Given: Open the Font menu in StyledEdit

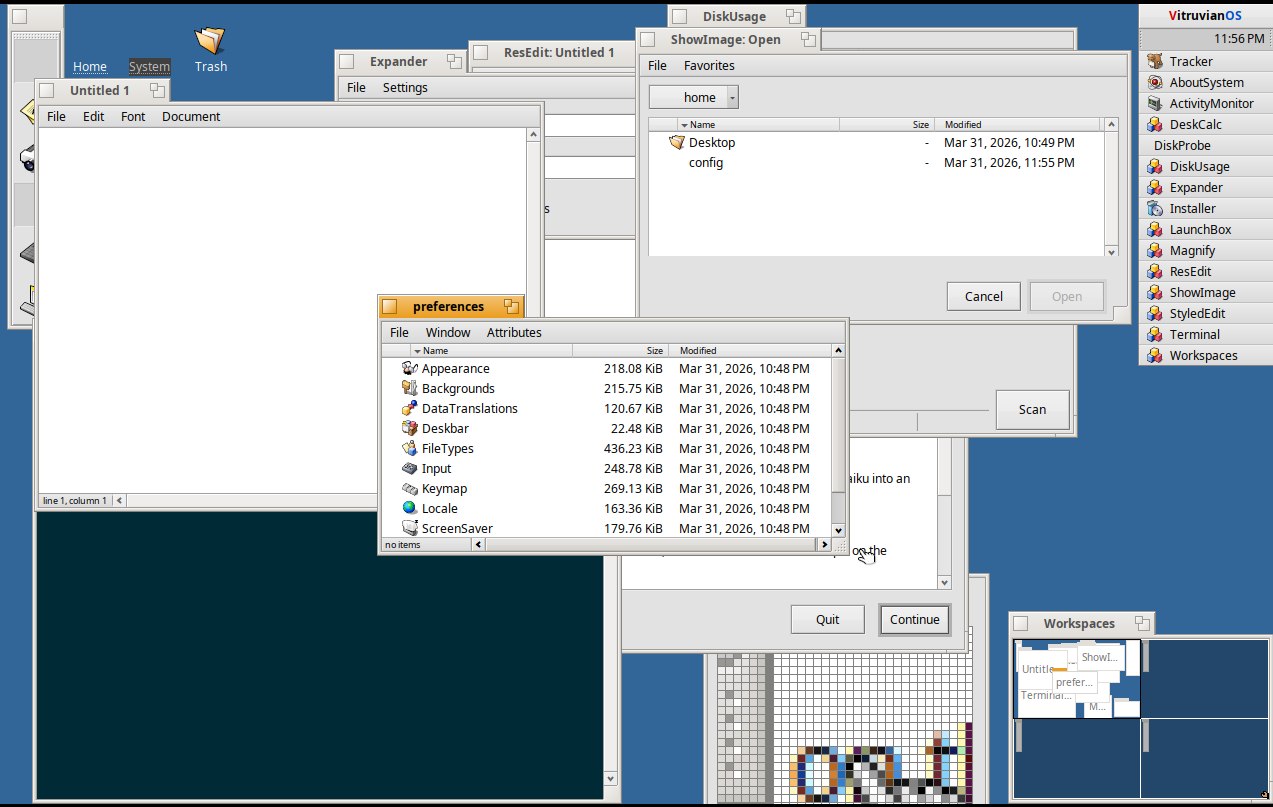Looking at the screenshot, I should [133, 117].
